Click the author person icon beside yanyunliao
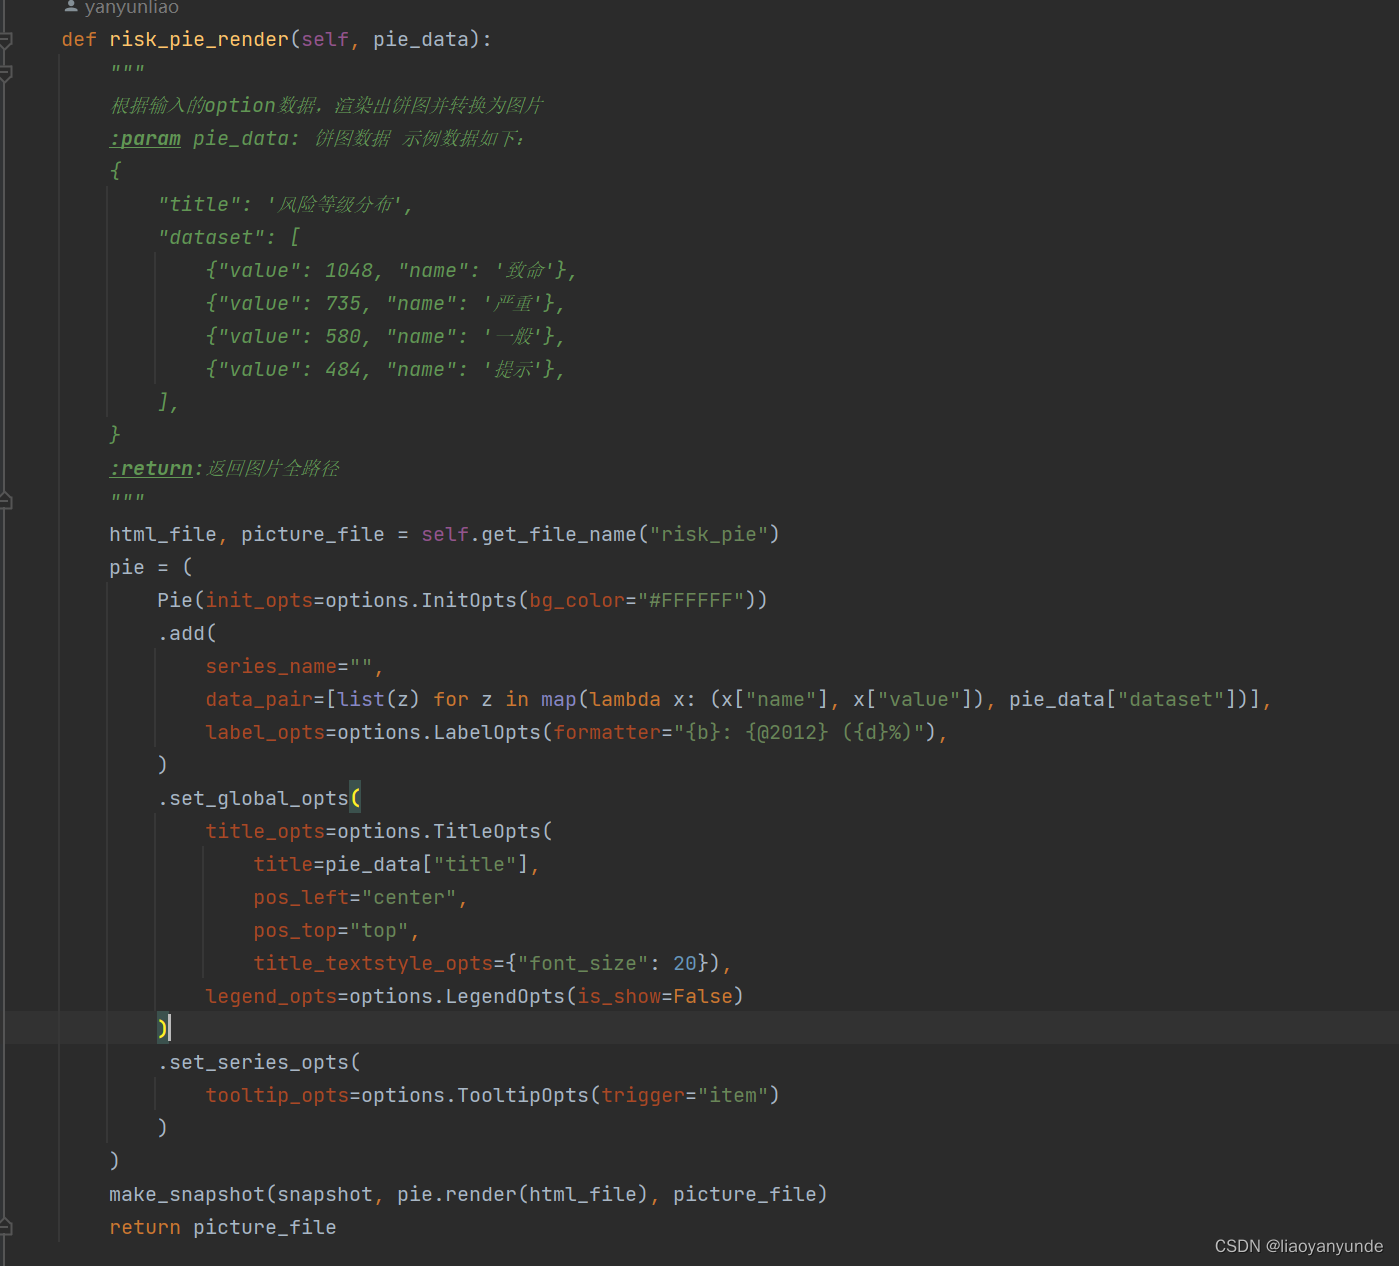This screenshot has height=1266, width=1399. coord(71,6)
